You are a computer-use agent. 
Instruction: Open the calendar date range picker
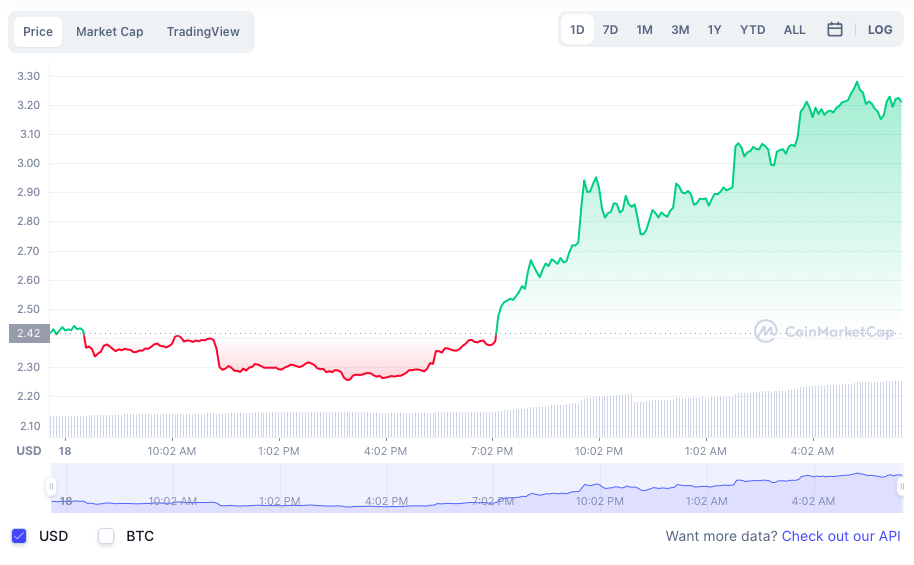(x=835, y=30)
